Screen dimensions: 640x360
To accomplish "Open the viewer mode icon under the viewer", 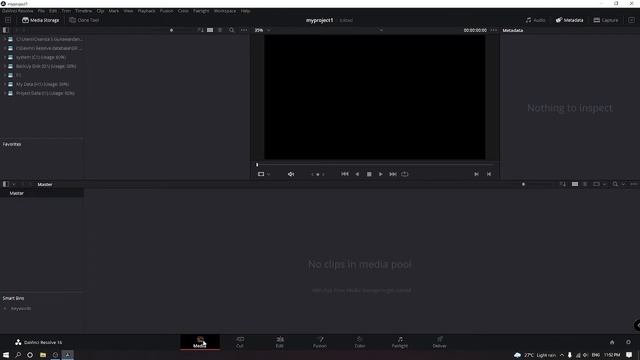I will click(261, 174).
